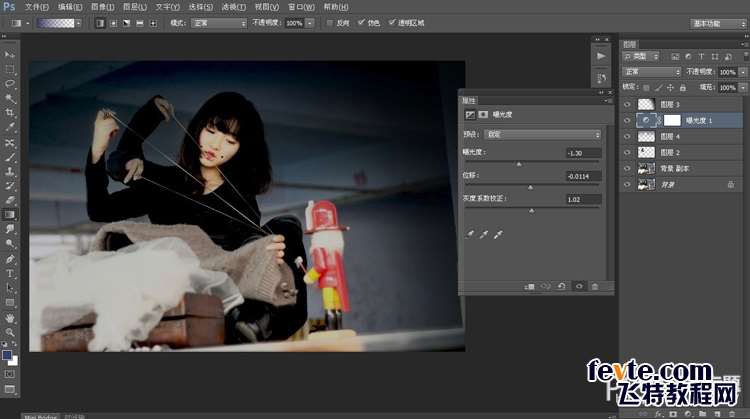This screenshot has width=750, height=419.
Task: Click the trash icon in Properties panel
Action: [x=595, y=287]
